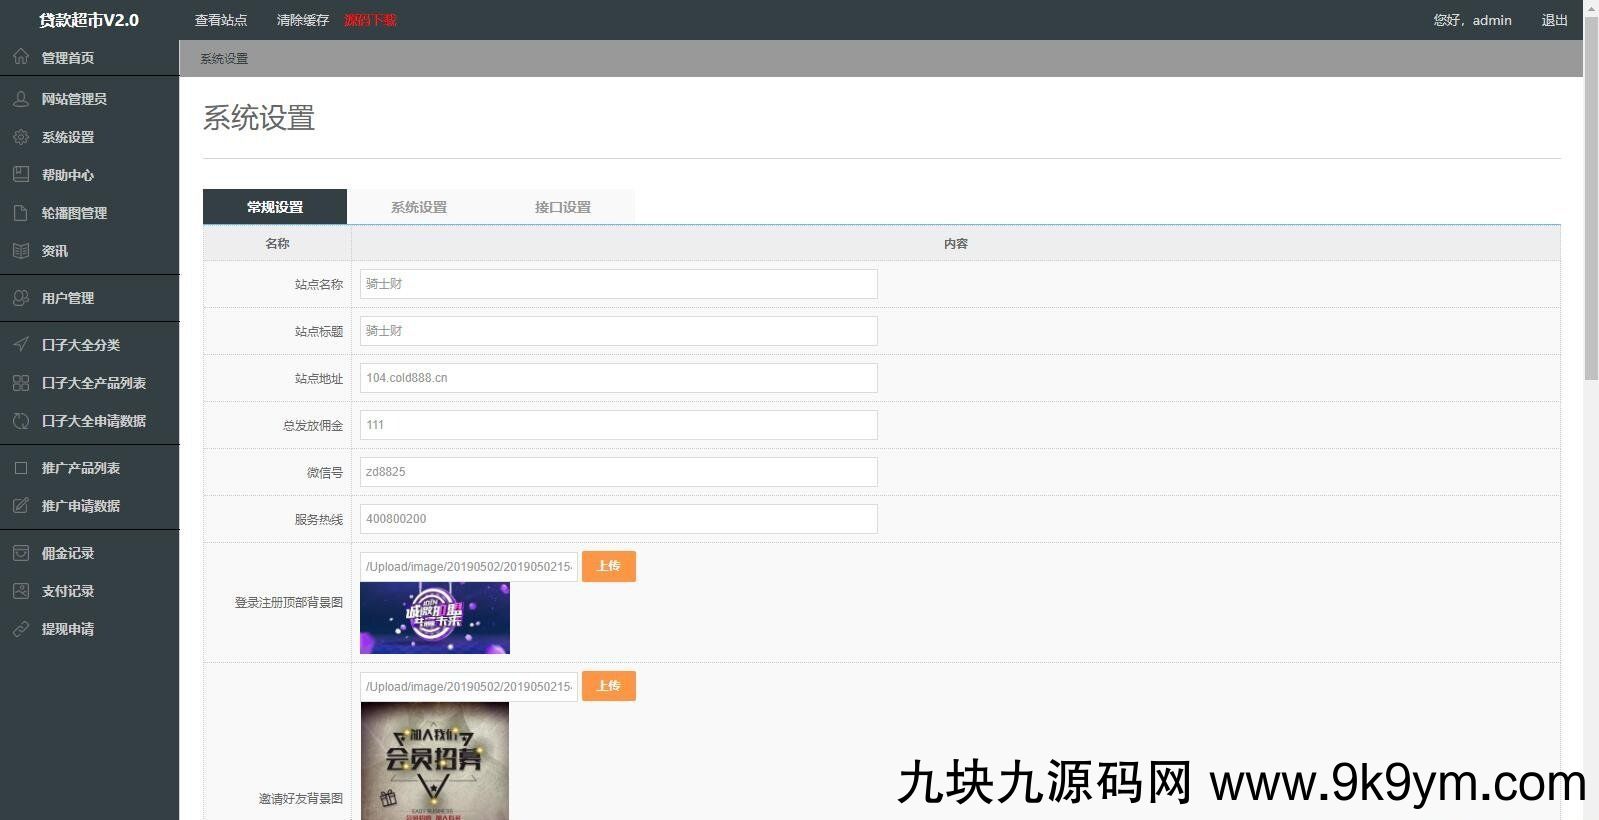Click 退出 to log out
The height and width of the screenshot is (820, 1599).
coord(1554,20)
